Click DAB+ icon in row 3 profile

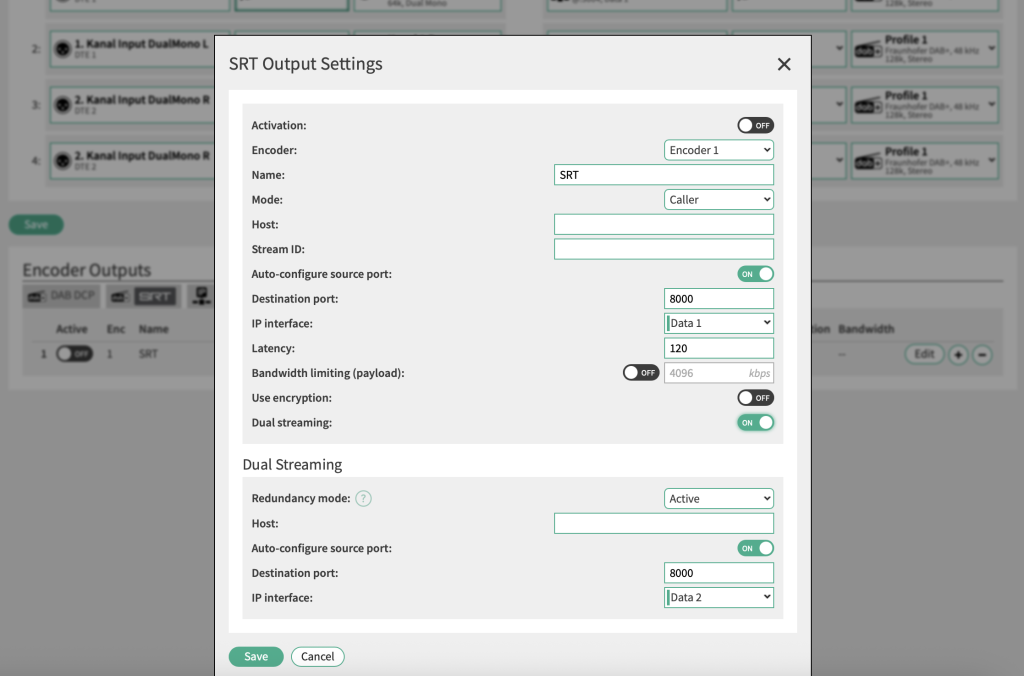[x=869, y=105]
